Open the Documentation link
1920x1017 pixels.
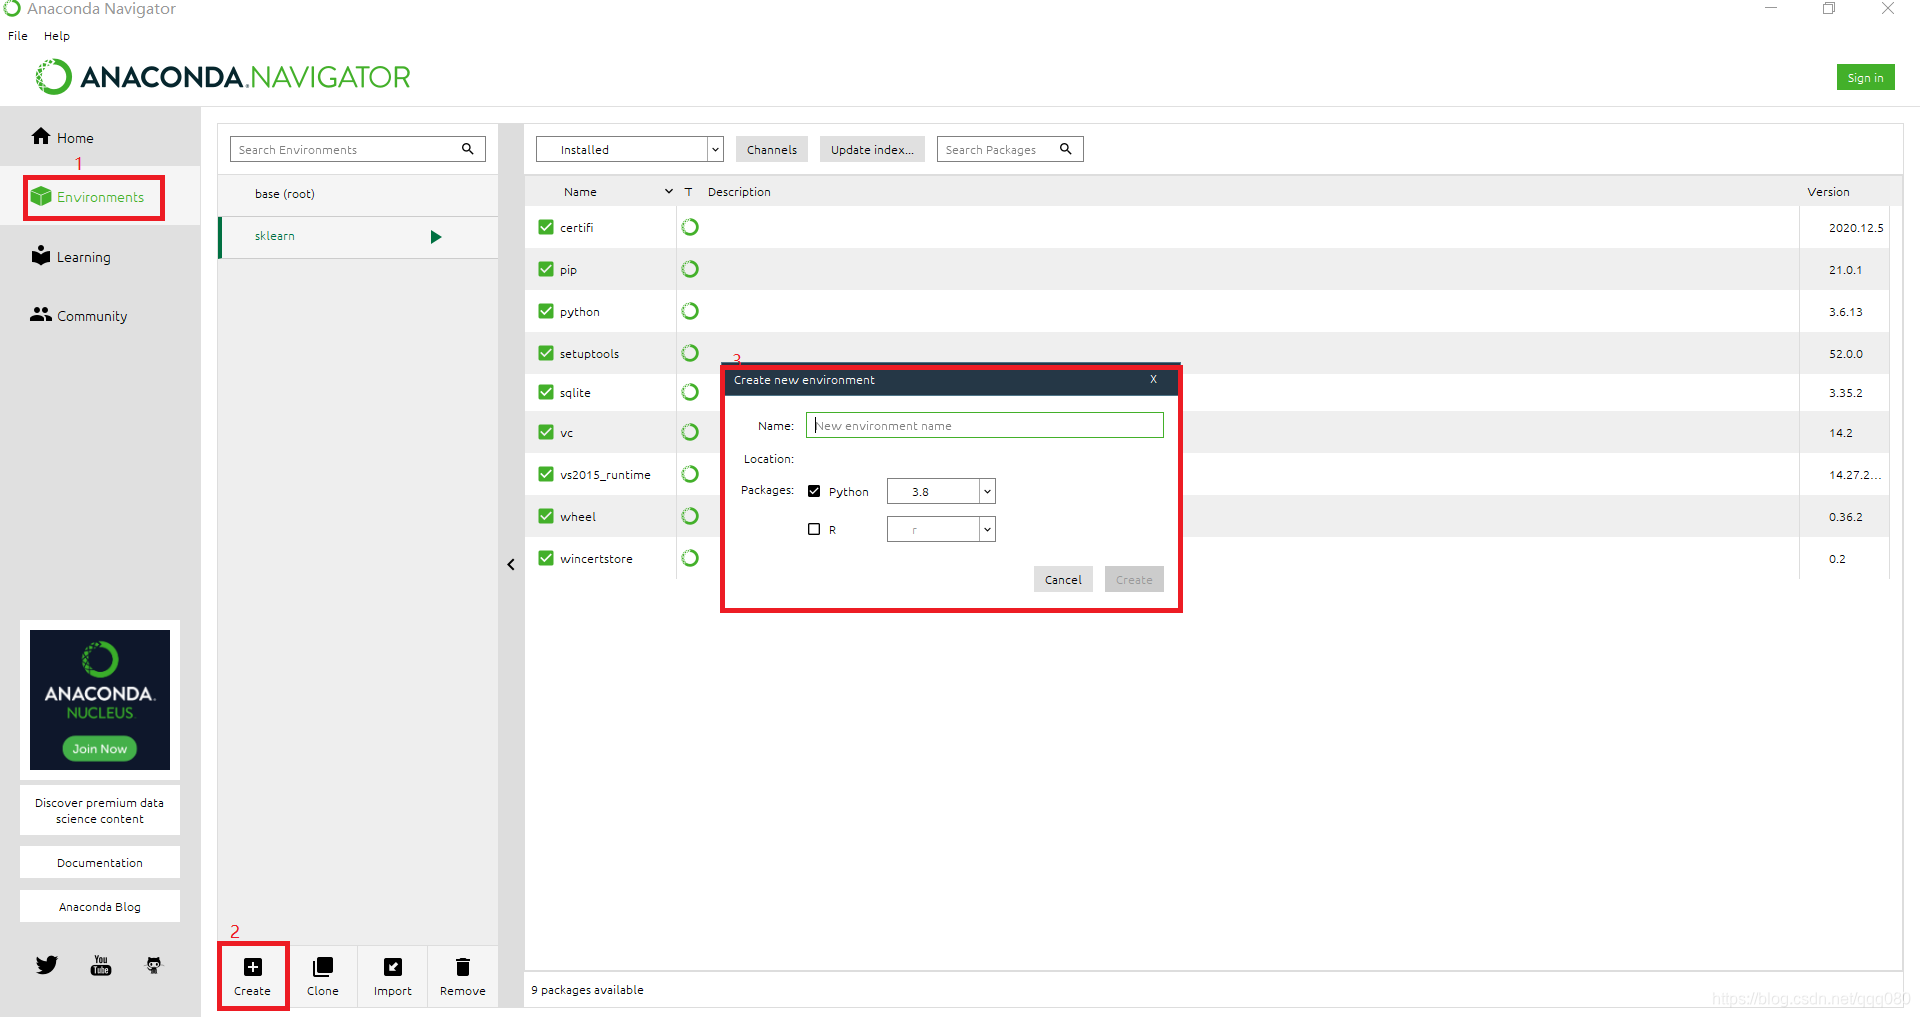[100, 862]
